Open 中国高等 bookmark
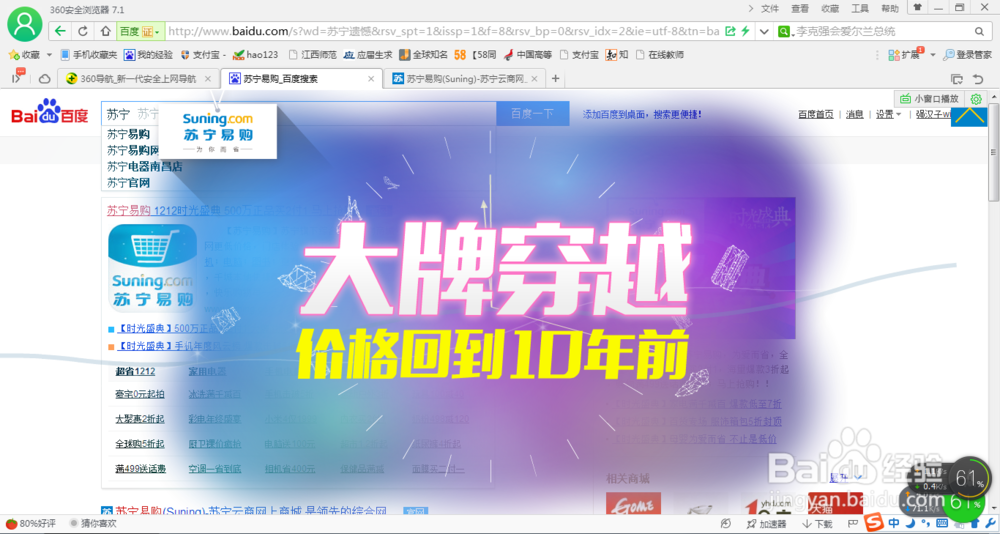The height and width of the screenshot is (534, 1000). [528, 55]
